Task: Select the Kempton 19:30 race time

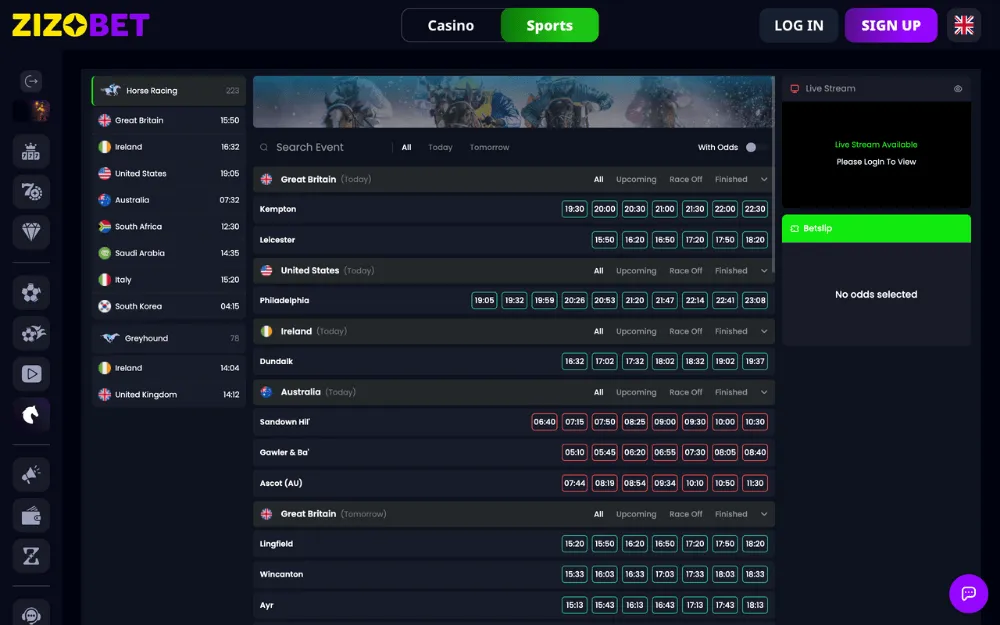Action: (x=574, y=210)
